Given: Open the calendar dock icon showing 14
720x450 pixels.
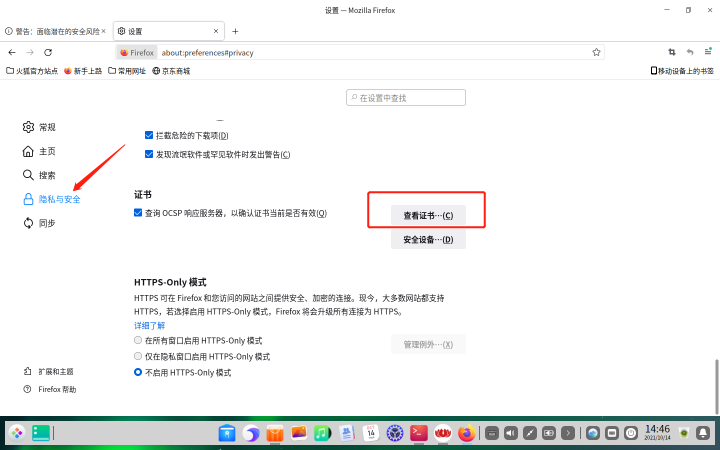Looking at the screenshot, I should (x=371, y=433).
